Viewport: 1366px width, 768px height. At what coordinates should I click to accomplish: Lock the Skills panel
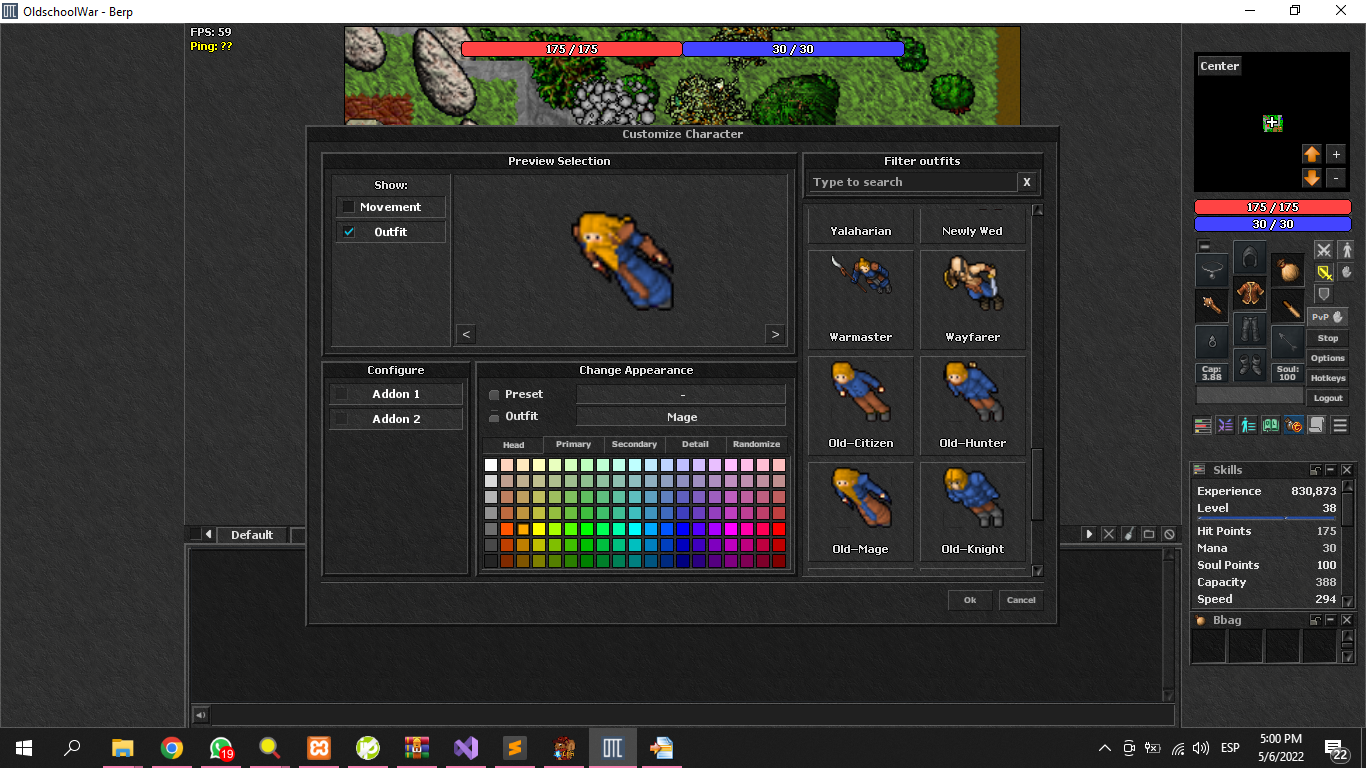1316,470
